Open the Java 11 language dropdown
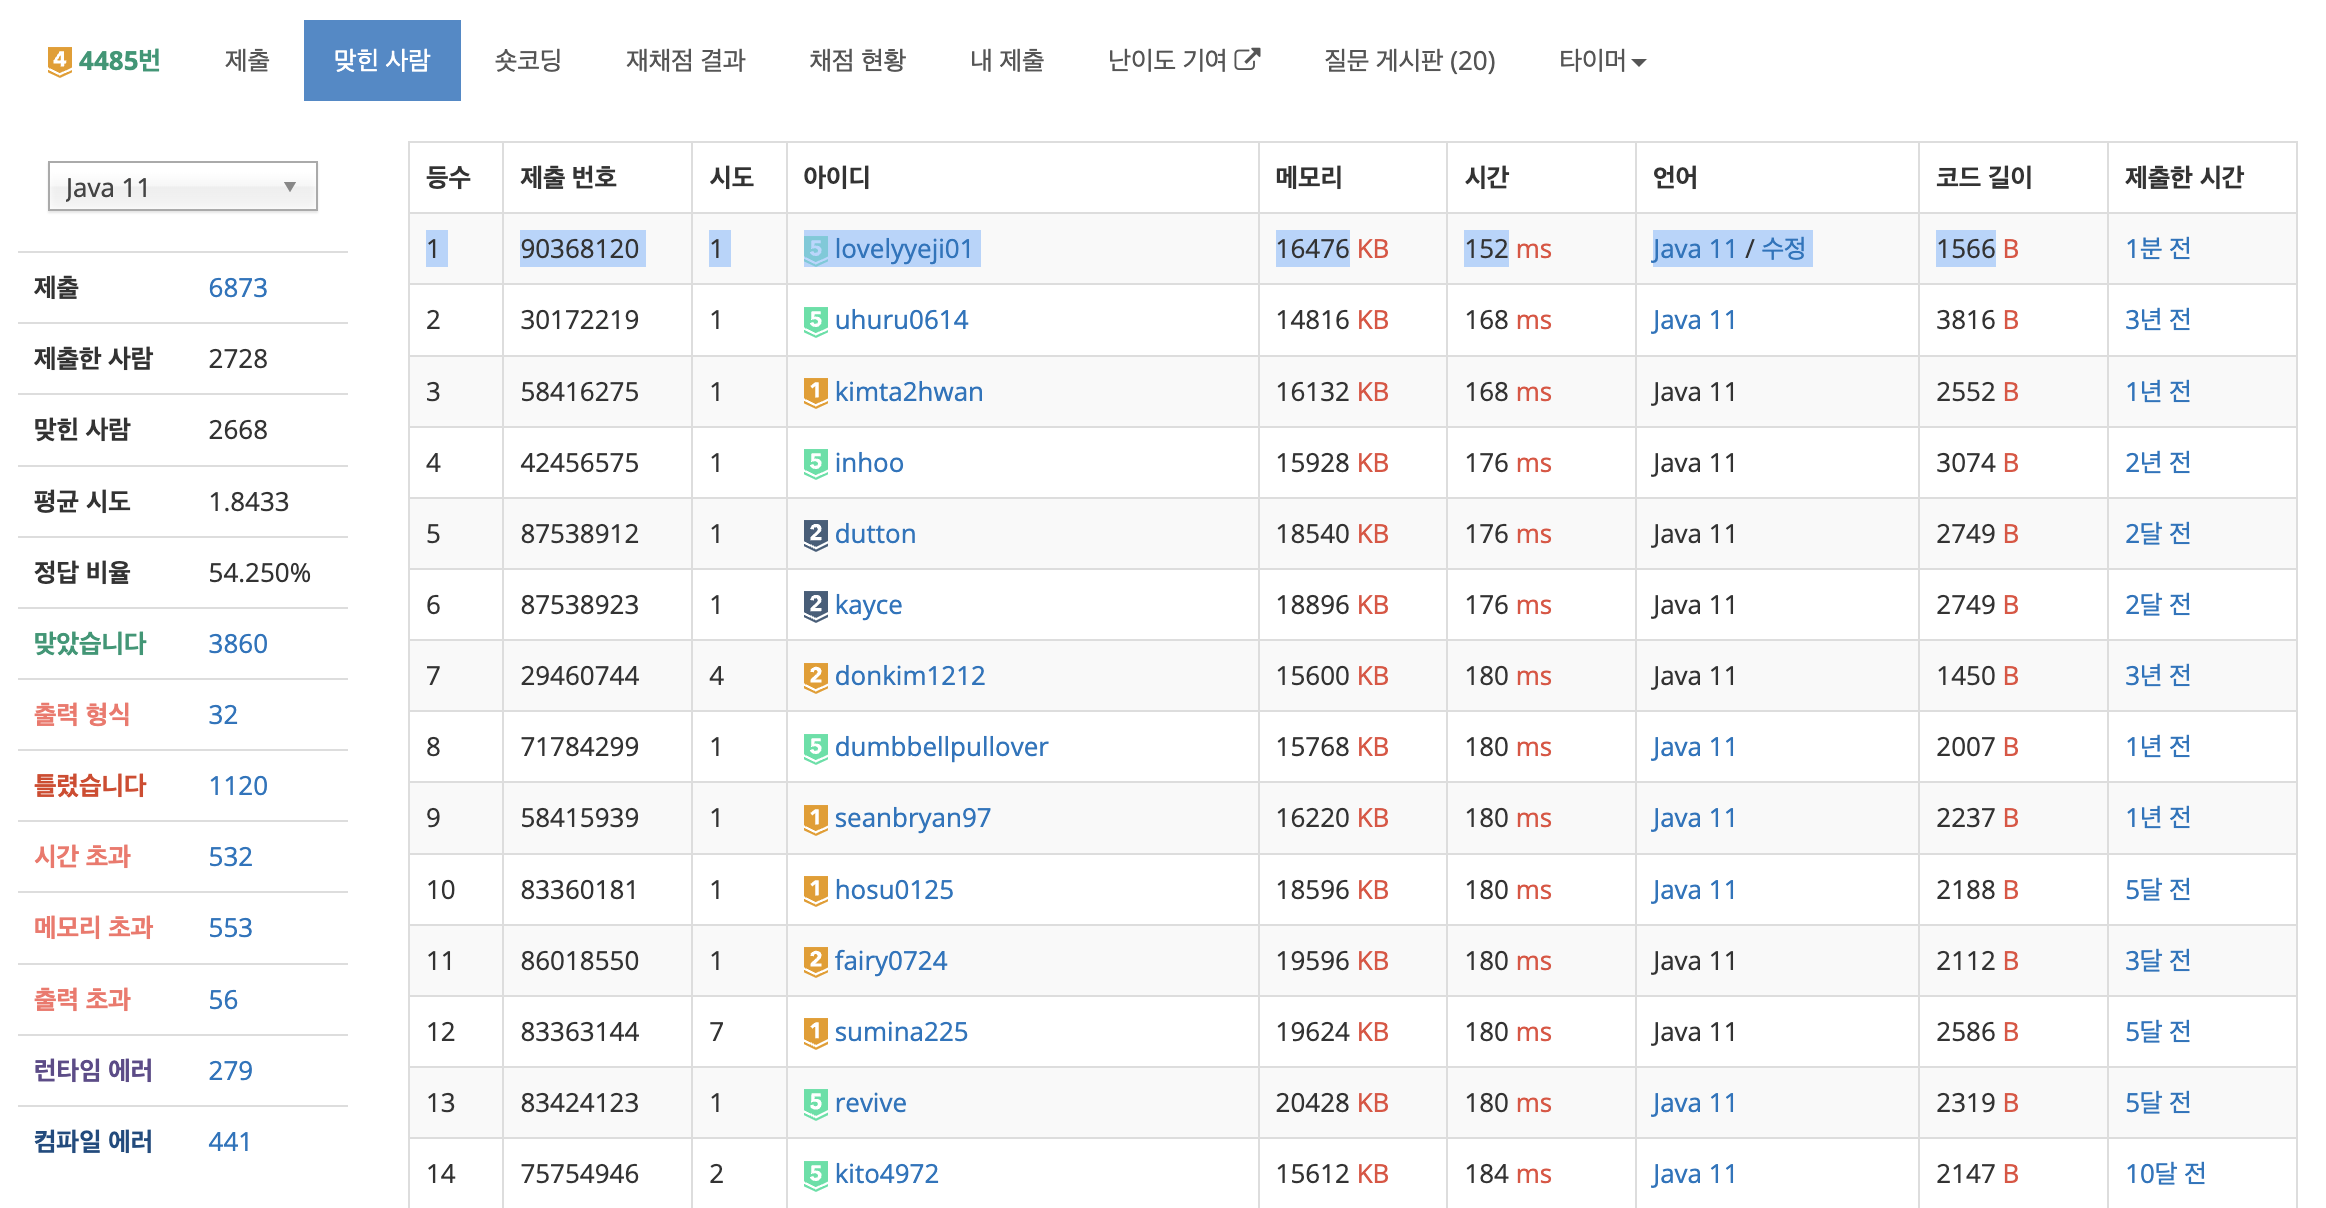Viewport: 2326px width, 1208px height. 183,187
